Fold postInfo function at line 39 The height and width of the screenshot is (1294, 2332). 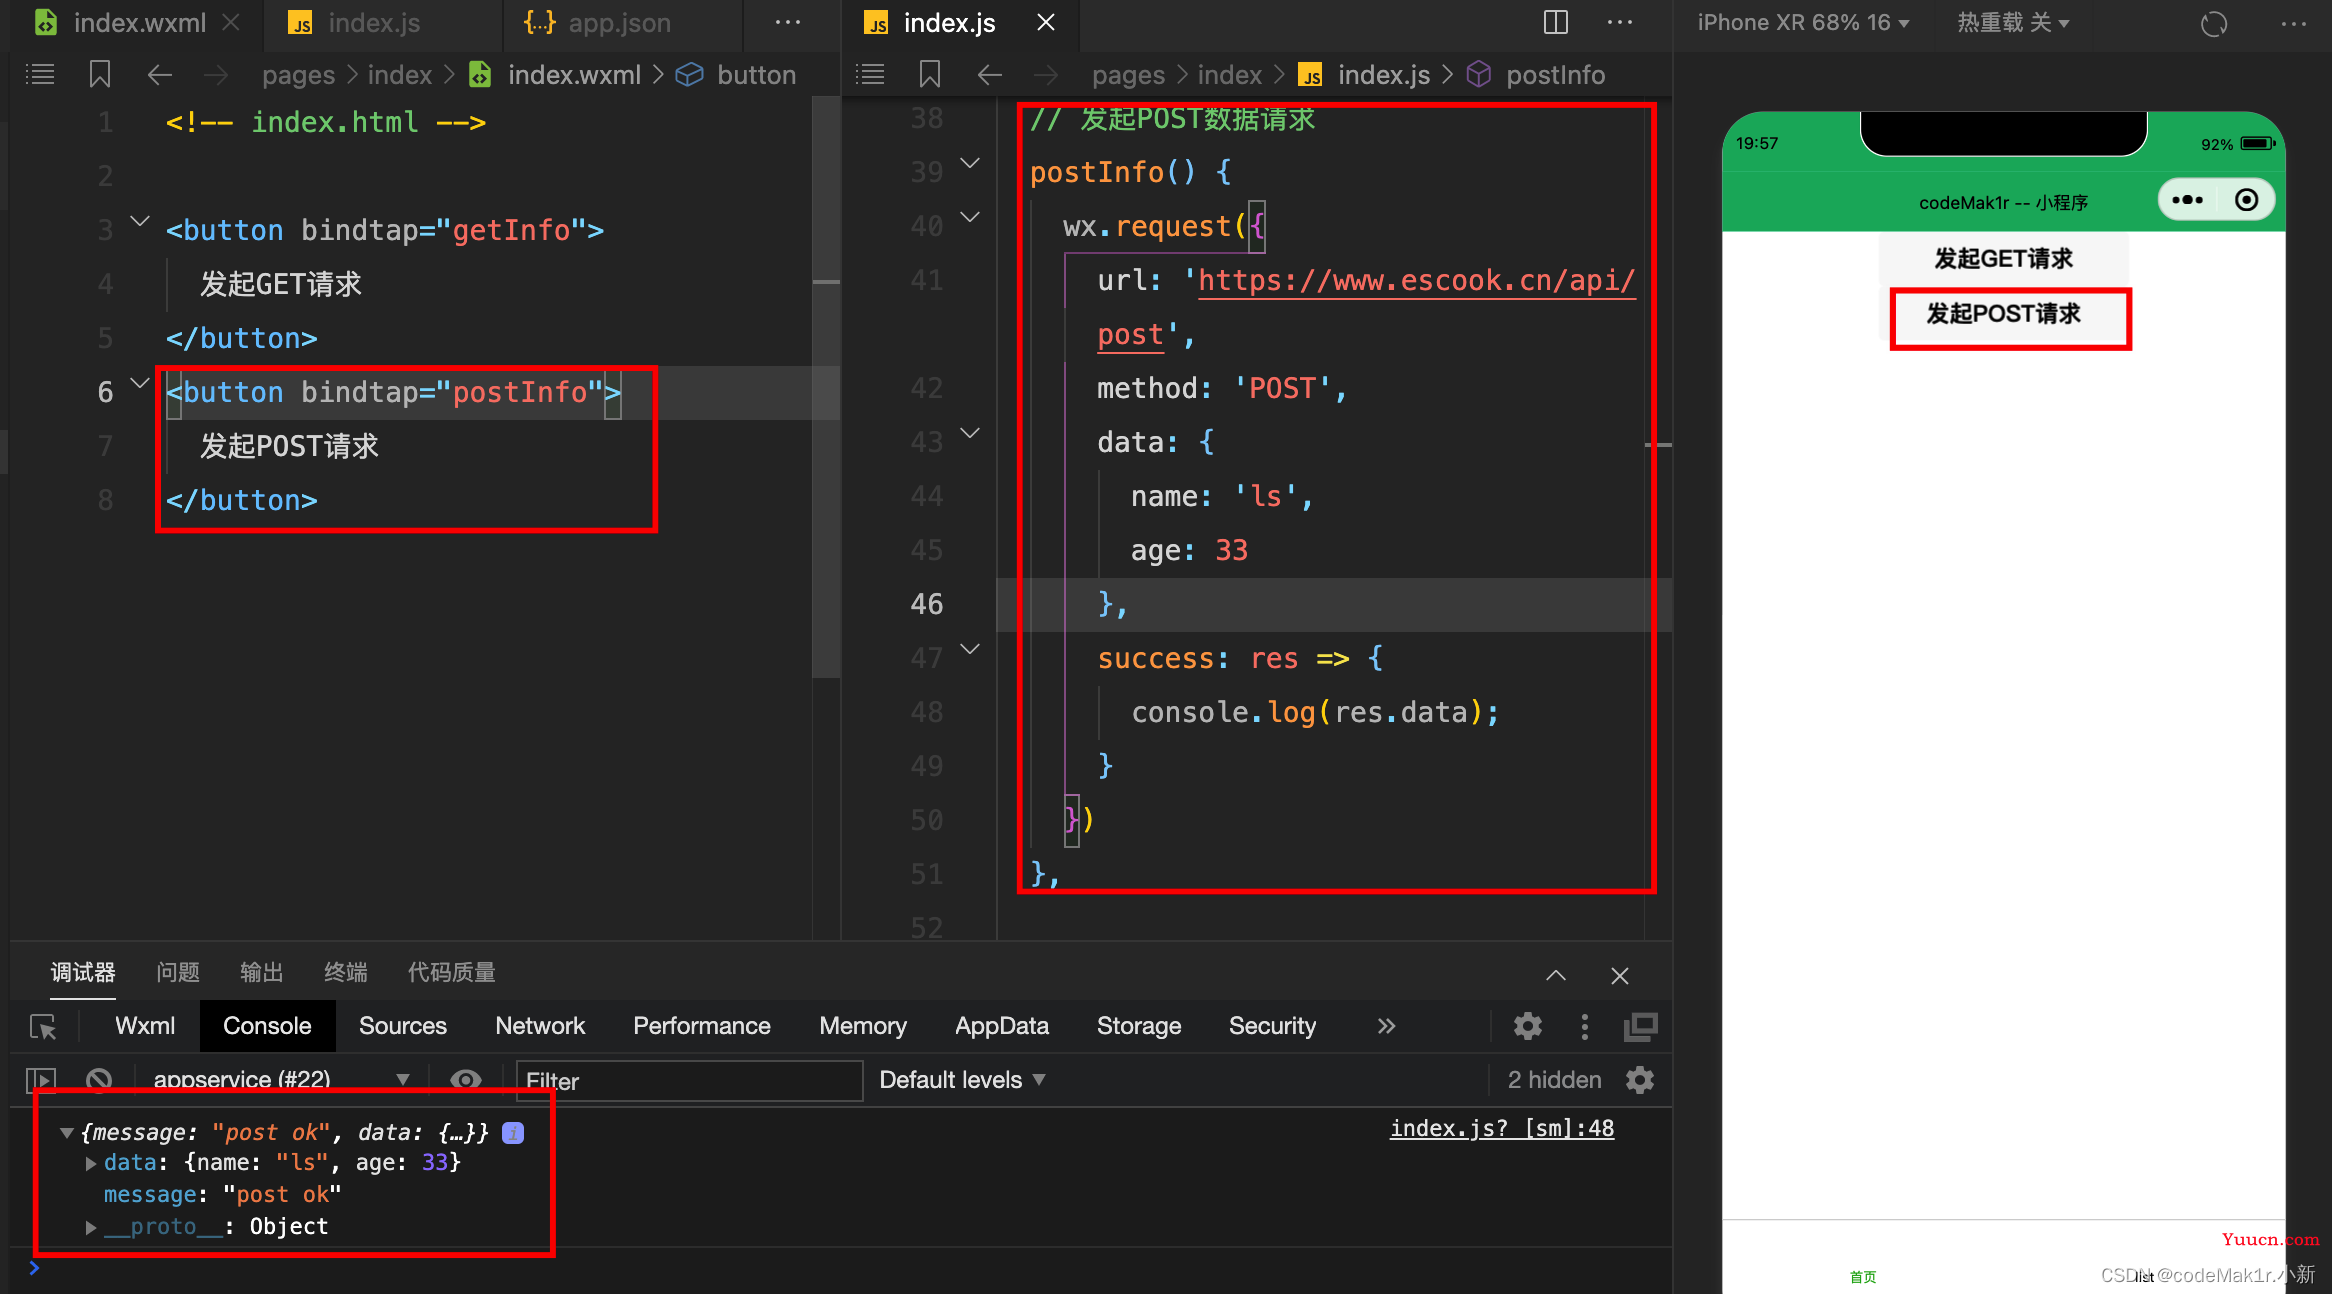pyautogui.click(x=970, y=163)
